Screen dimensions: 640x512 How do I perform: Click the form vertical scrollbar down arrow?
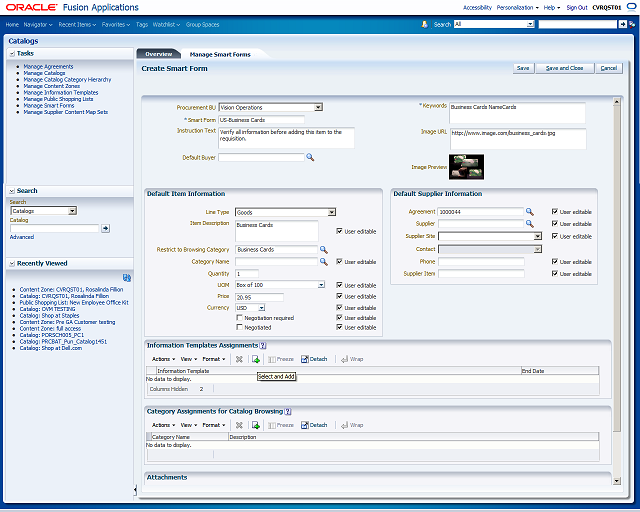[x=617, y=481]
